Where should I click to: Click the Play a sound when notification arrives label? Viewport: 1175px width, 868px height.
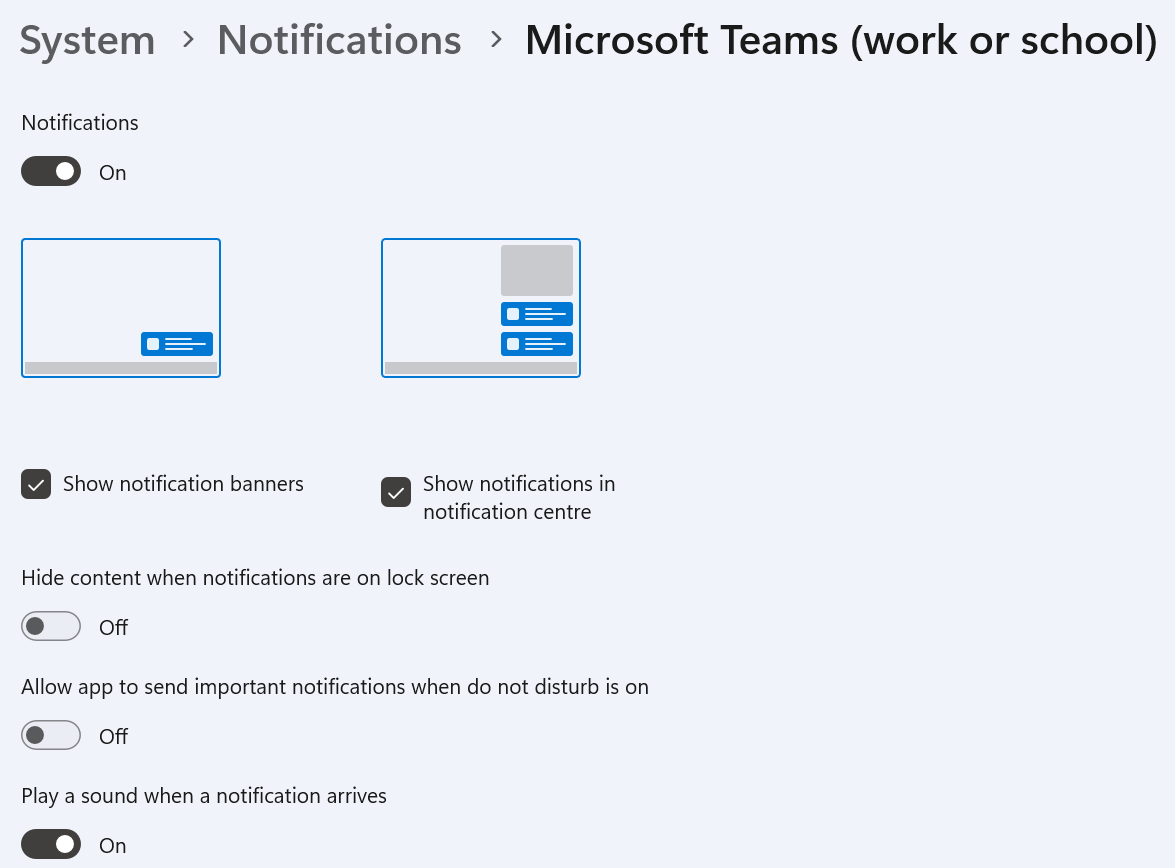tap(204, 796)
